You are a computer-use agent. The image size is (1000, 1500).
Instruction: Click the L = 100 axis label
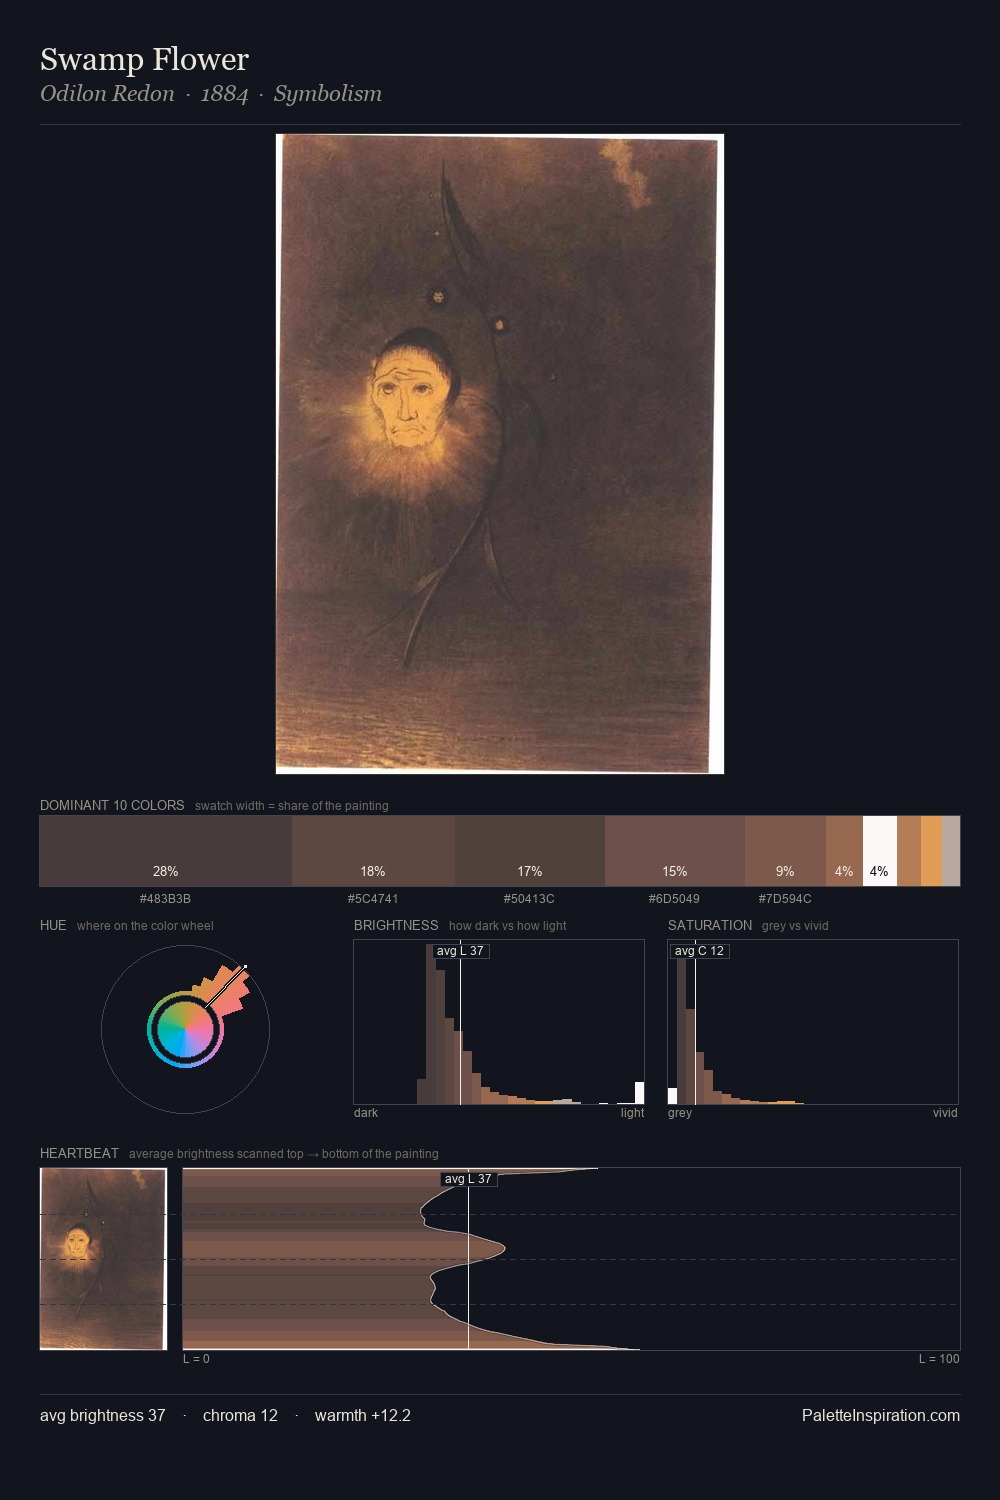pyautogui.click(x=939, y=1359)
